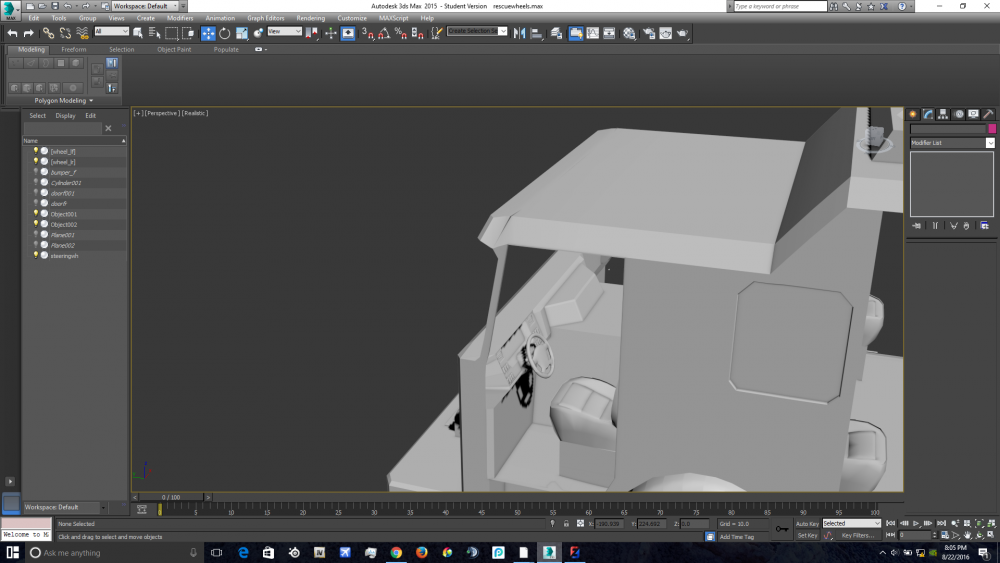Activate the Select and Rotate tool

(x=225, y=33)
